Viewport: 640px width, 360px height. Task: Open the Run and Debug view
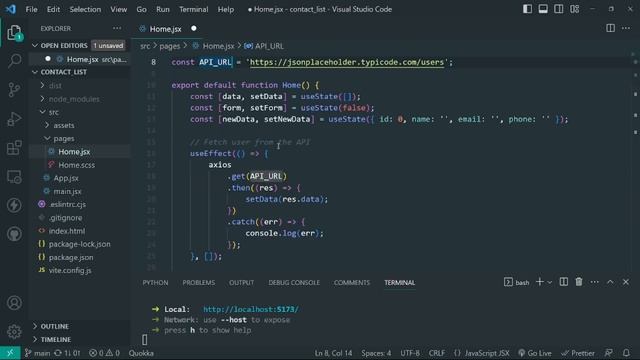14,119
